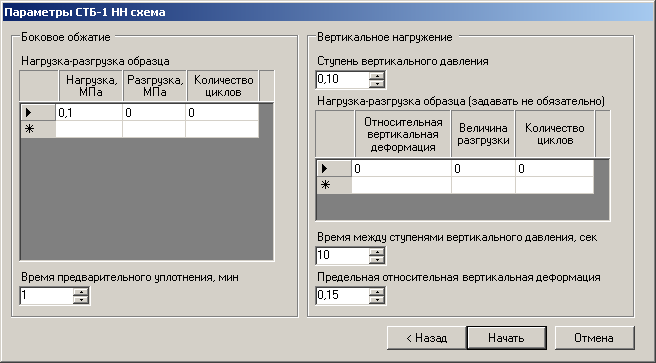Increase Ступень вертикального давления with up arrow
The image size is (656, 363).
377,75
